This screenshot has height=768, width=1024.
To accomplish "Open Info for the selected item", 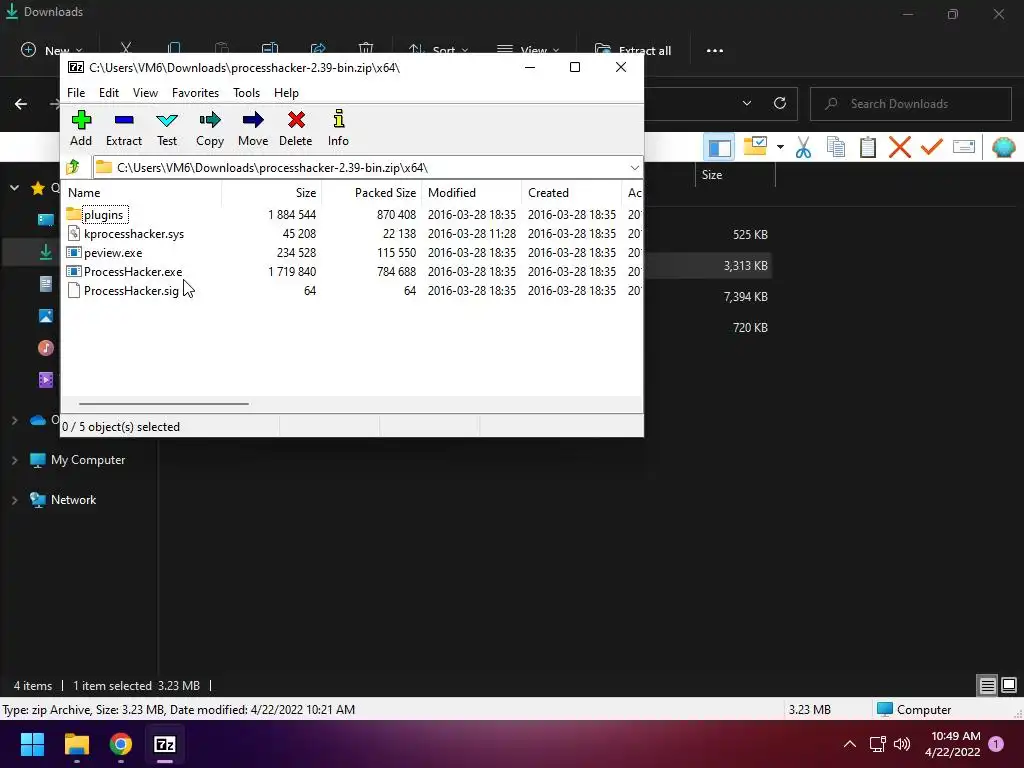I will click(x=338, y=128).
